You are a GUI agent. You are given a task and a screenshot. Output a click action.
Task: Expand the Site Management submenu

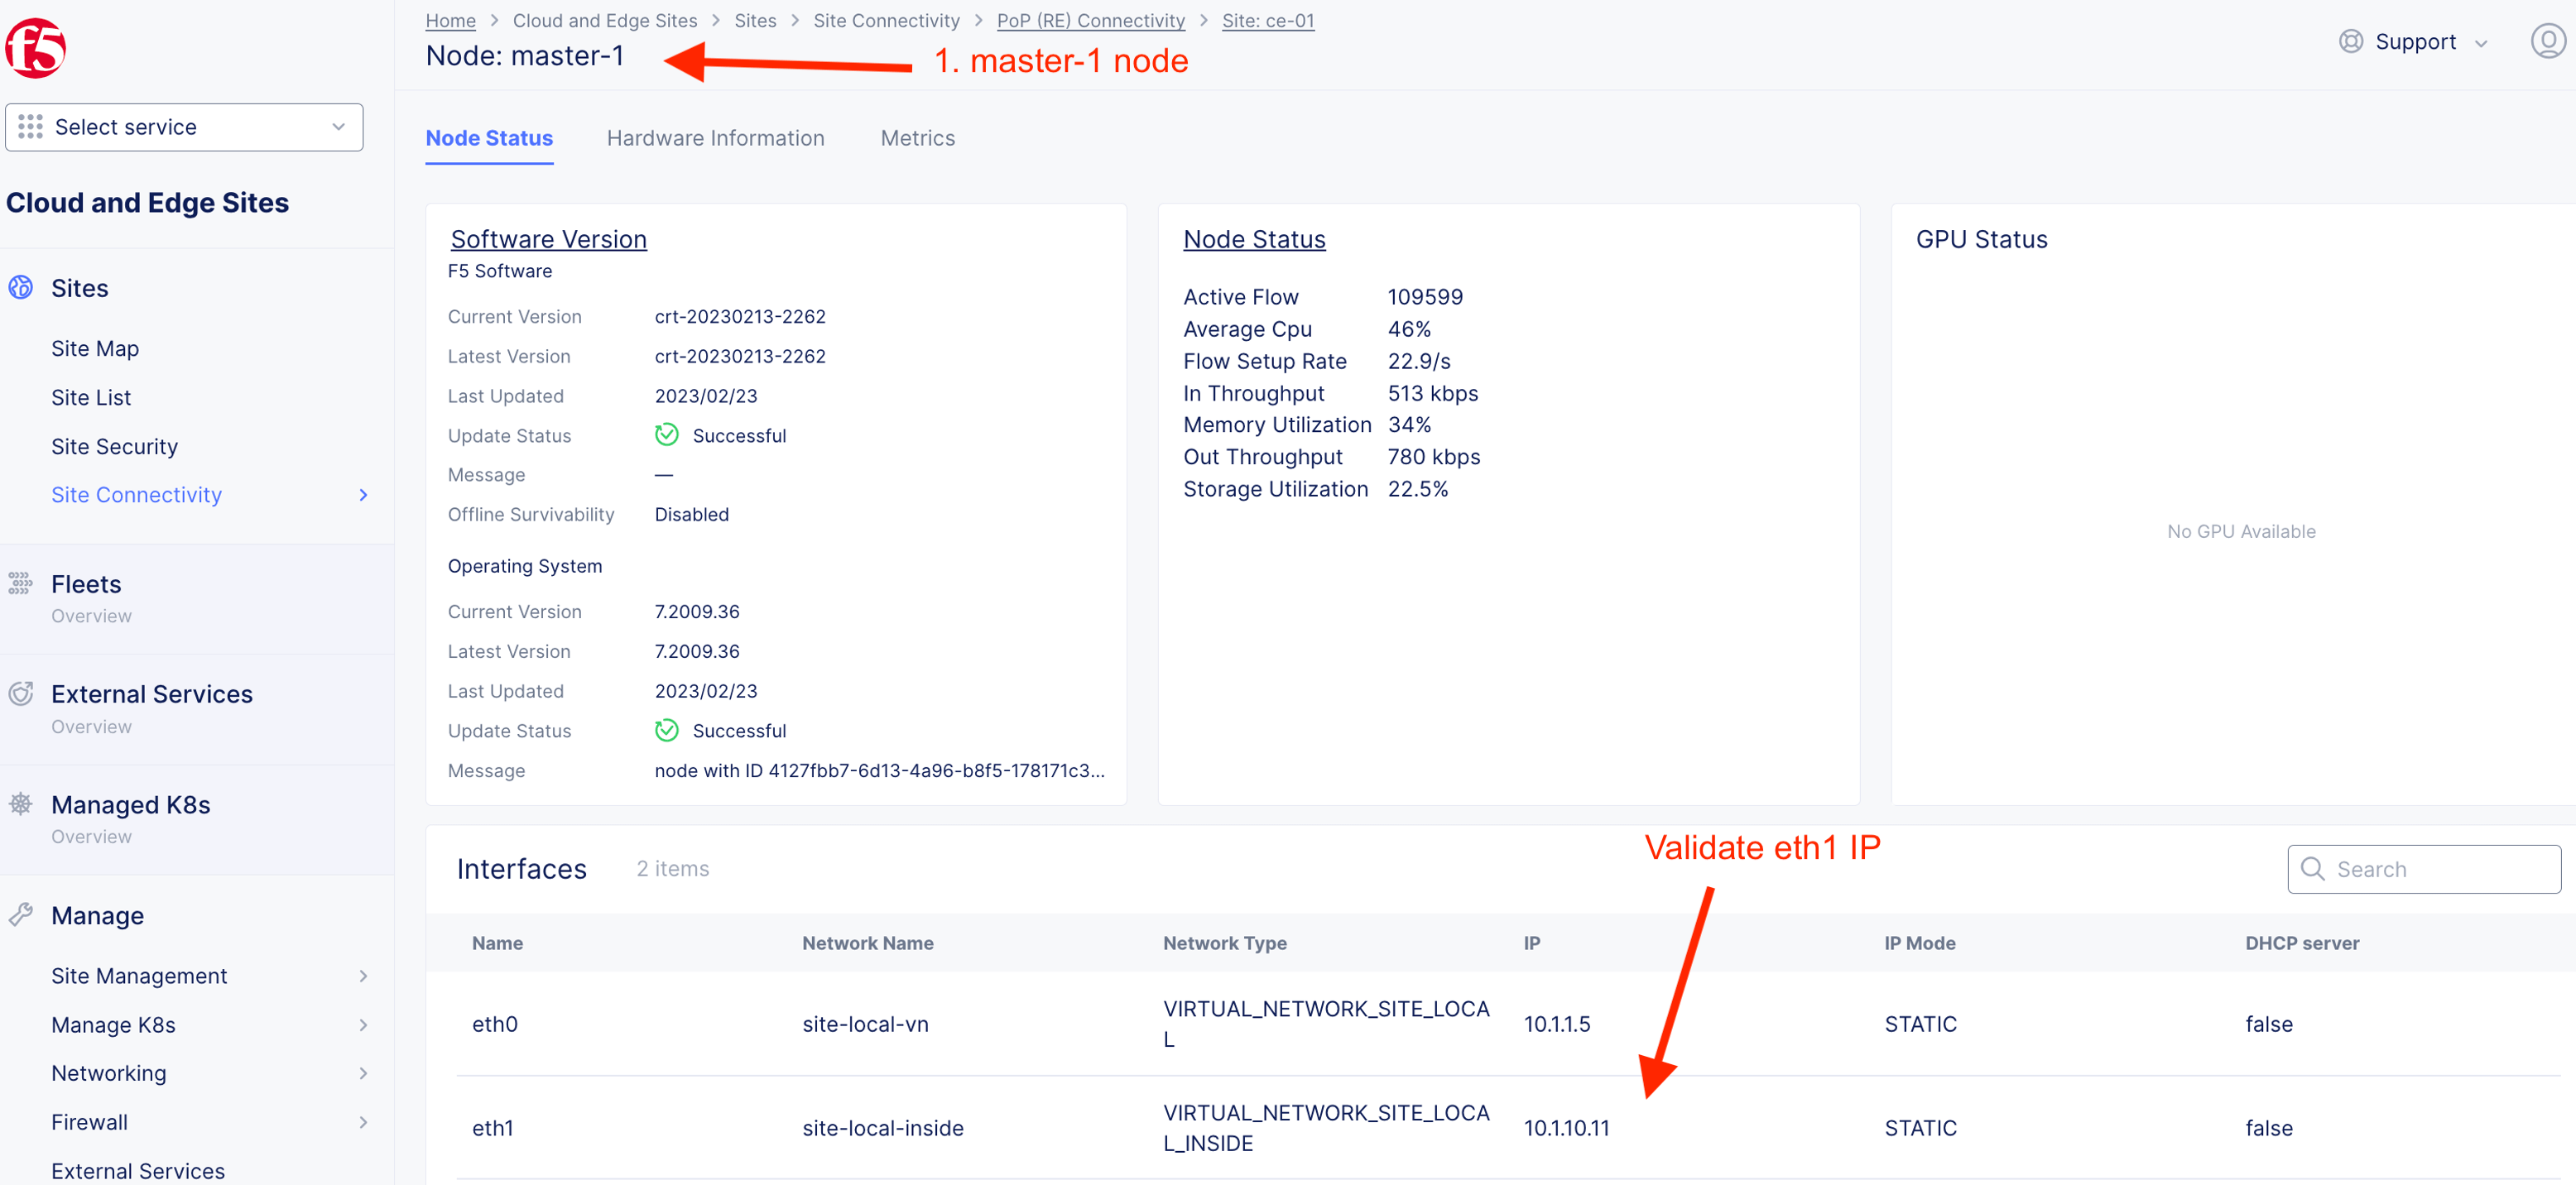pos(363,976)
